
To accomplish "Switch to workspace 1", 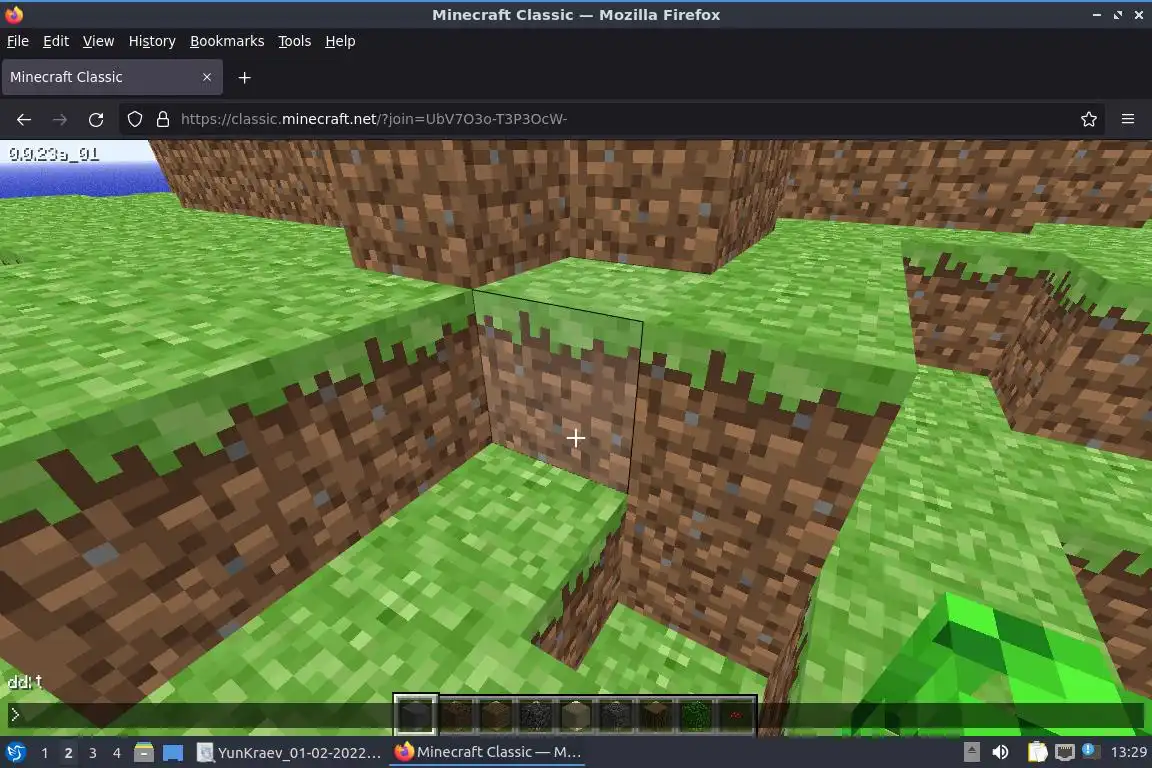I will point(45,753).
